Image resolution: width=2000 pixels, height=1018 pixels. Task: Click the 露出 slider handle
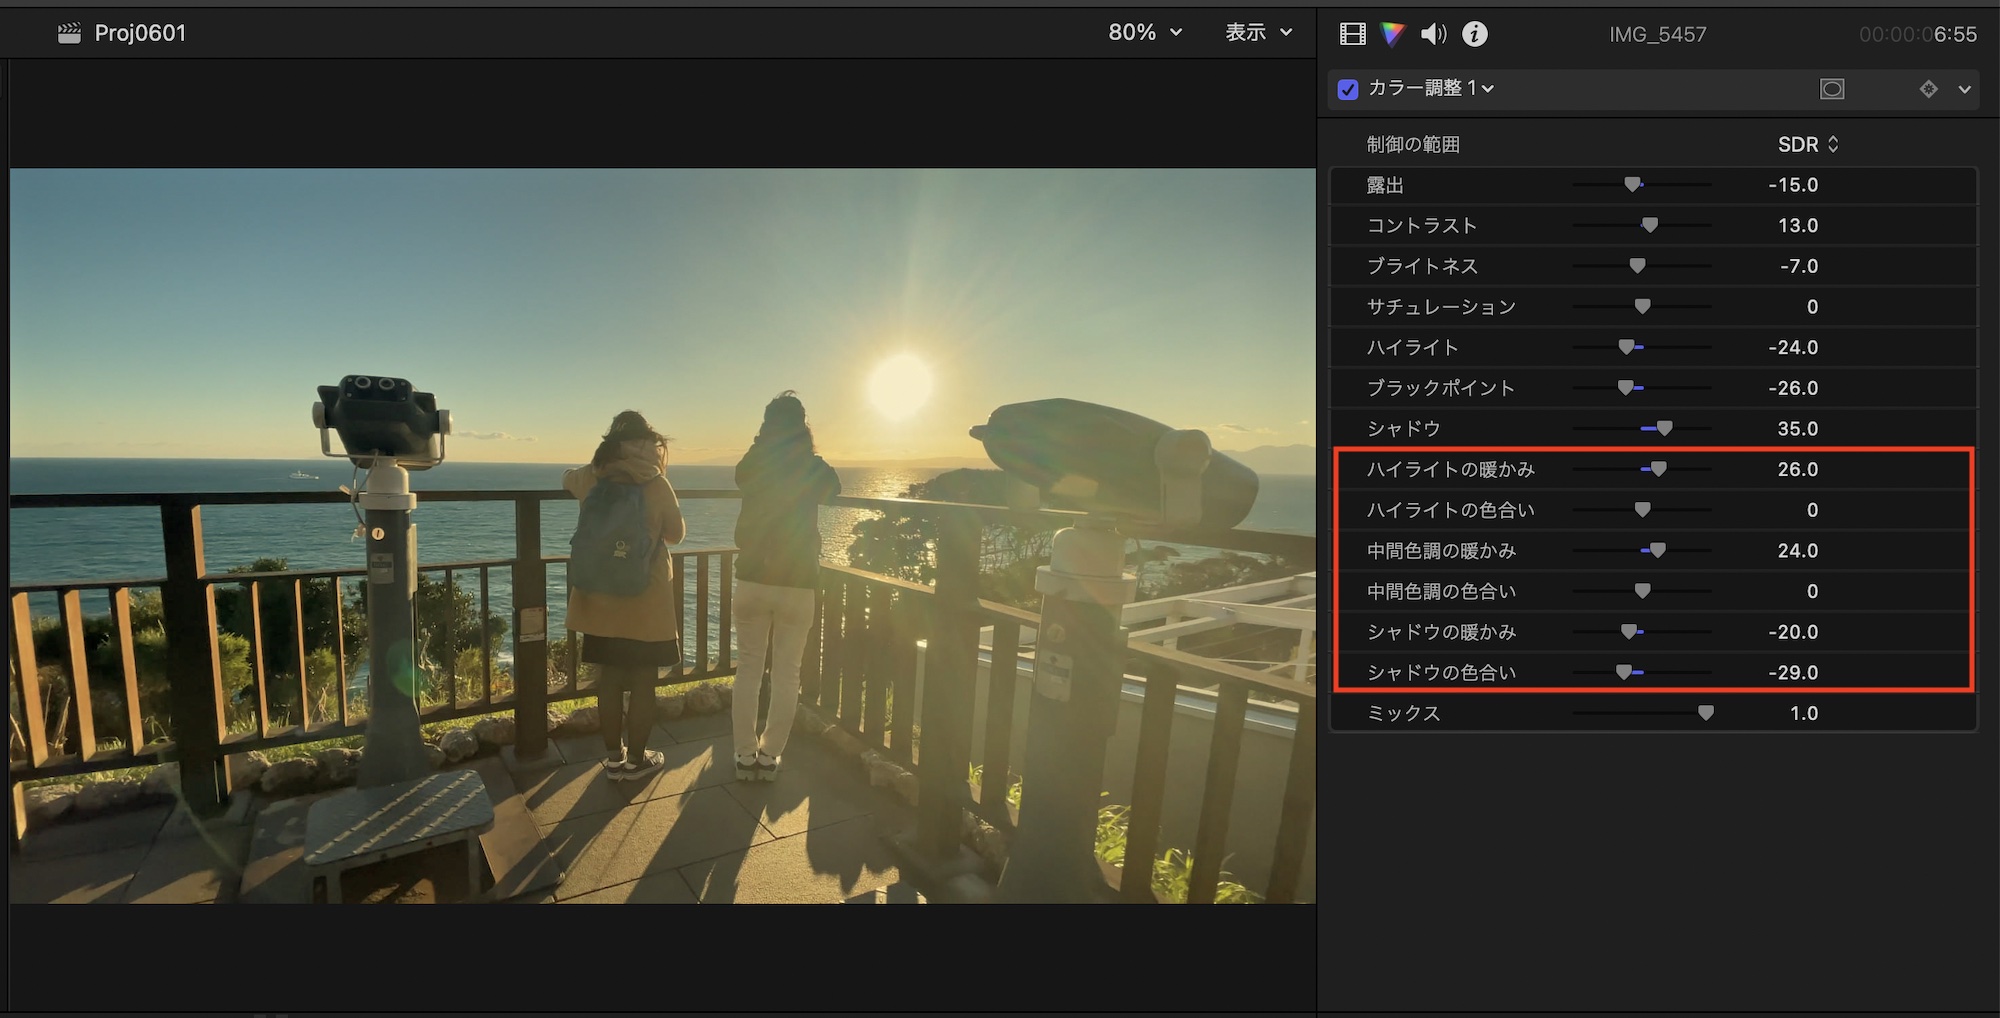coord(1632,185)
